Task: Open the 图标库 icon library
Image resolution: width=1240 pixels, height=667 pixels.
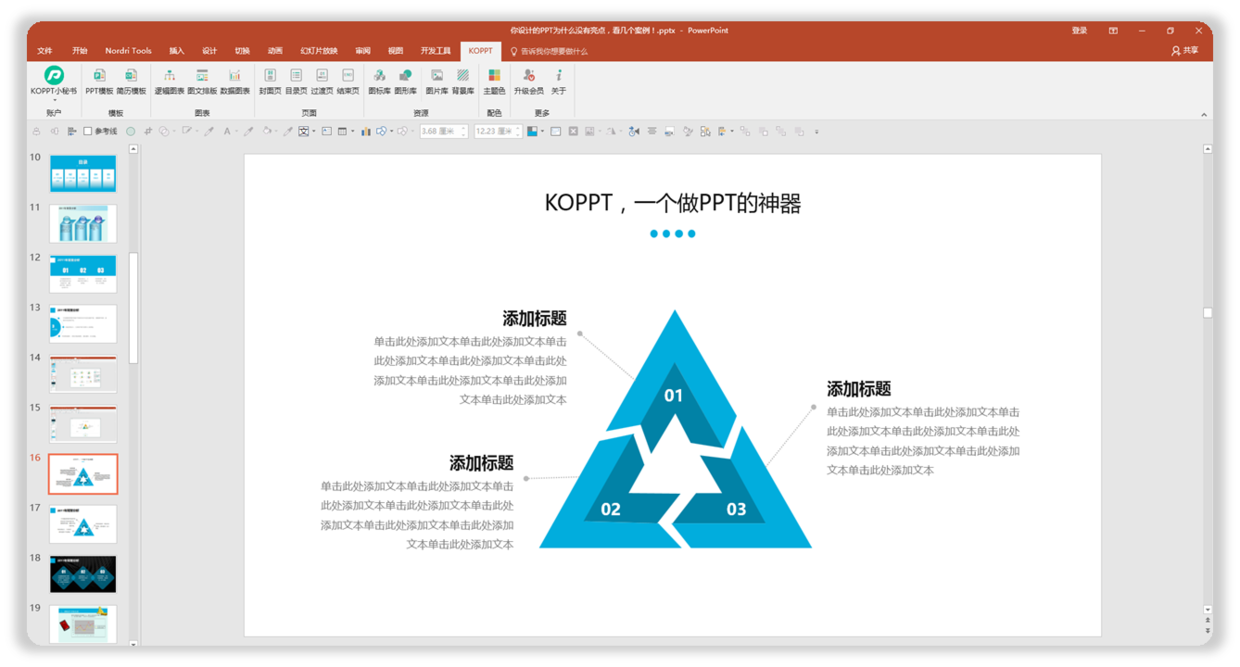Action: [x=379, y=82]
